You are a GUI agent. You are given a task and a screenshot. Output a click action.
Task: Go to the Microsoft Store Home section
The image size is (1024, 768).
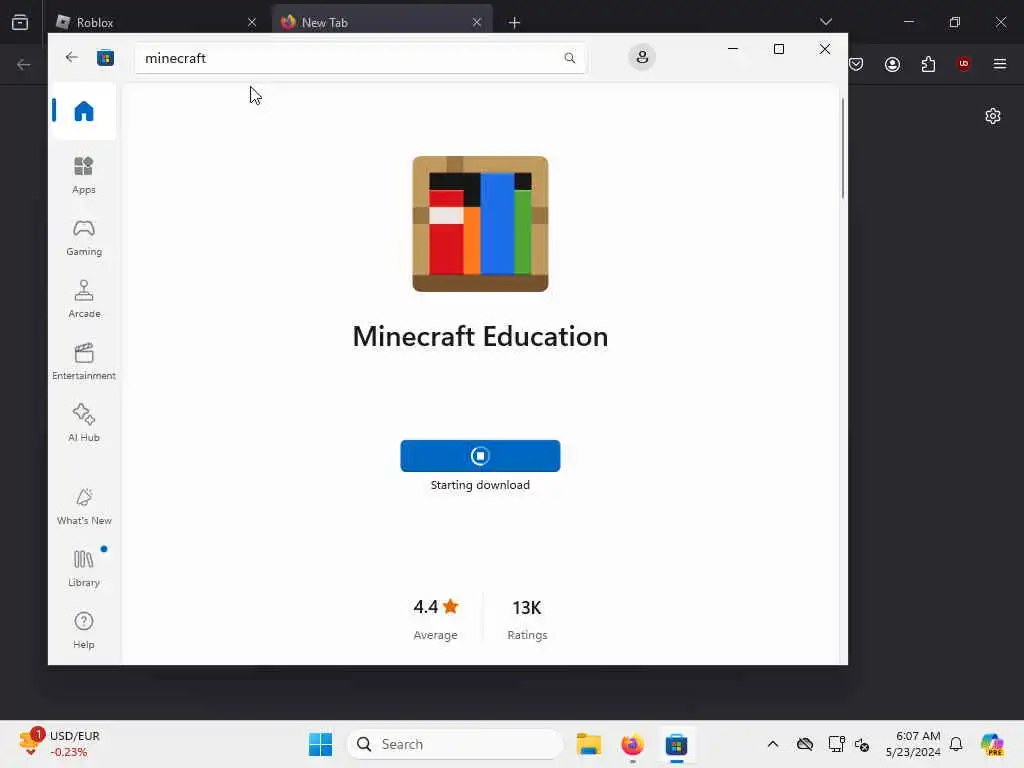83,111
